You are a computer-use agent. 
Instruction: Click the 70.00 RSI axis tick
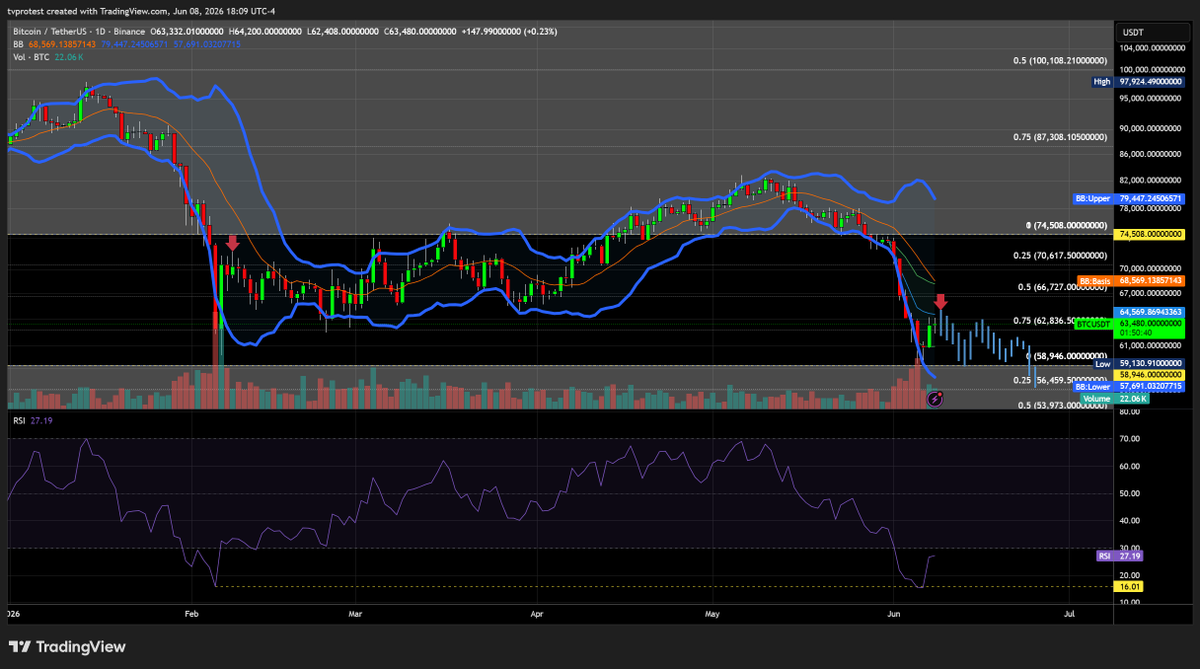coord(1131,438)
